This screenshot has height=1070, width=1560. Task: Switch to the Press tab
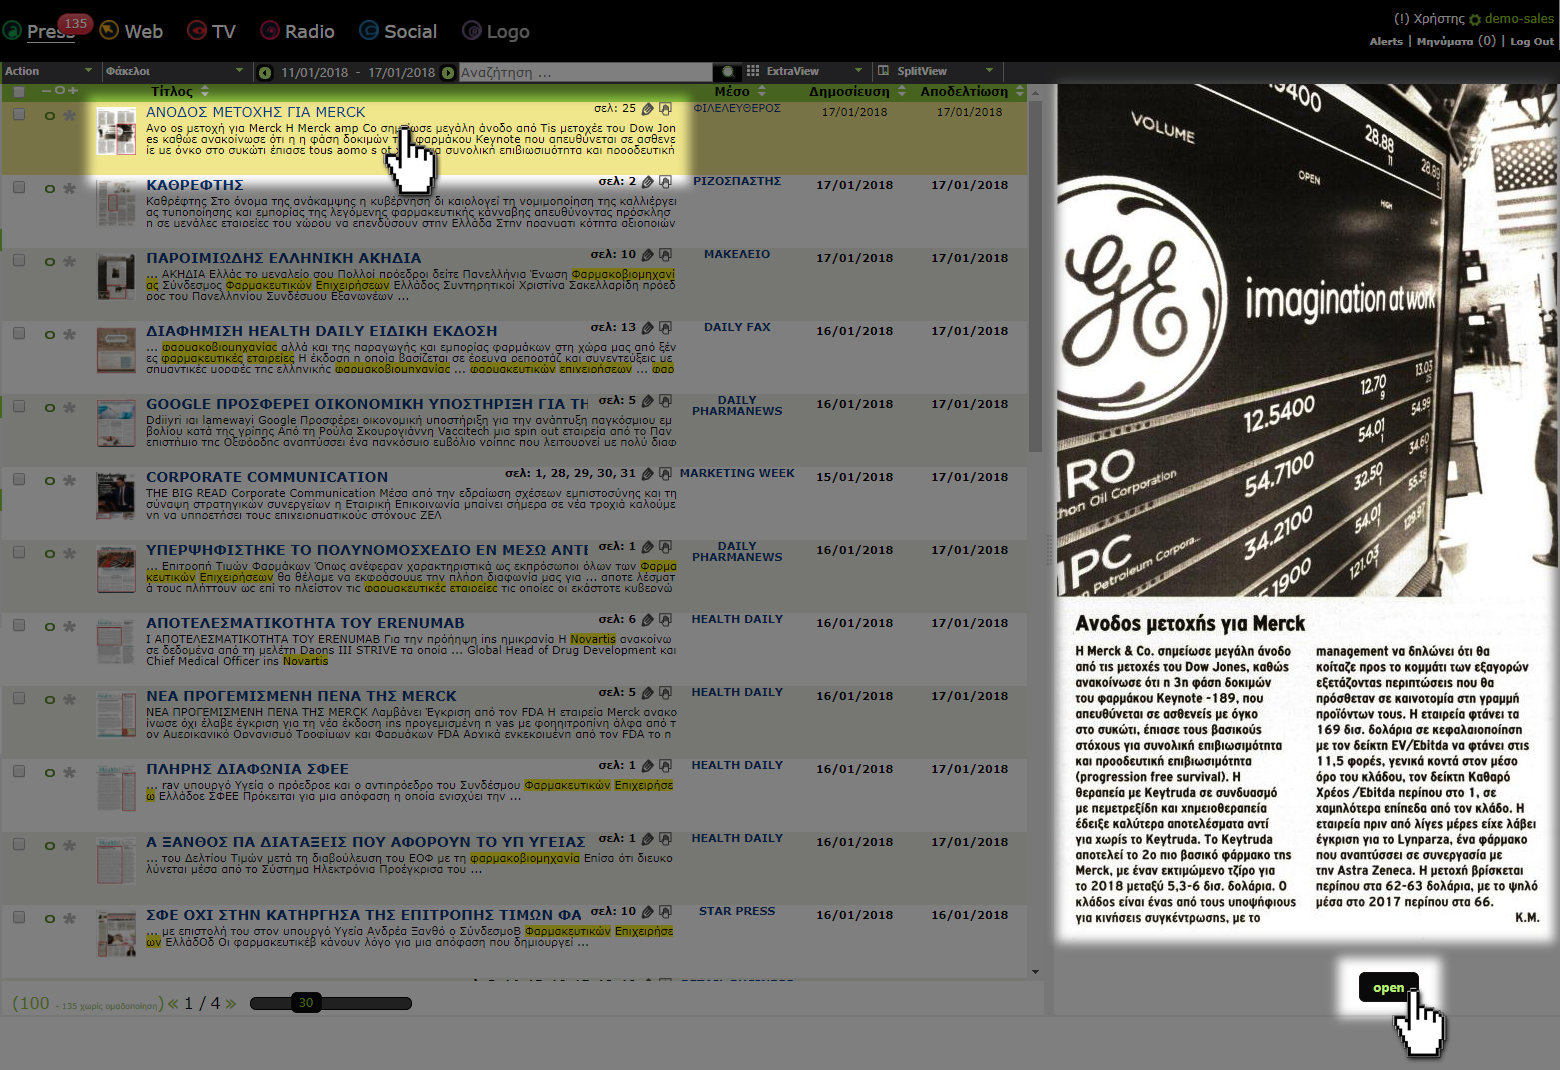click(38, 31)
